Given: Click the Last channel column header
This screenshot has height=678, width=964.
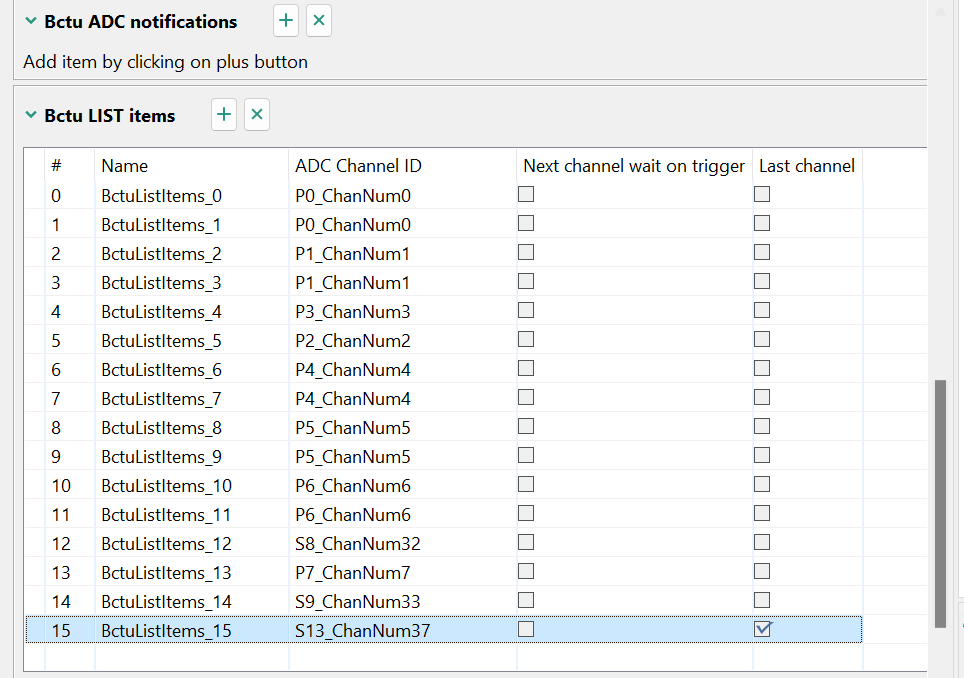Looking at the screenshot, I should coord(806,166).
